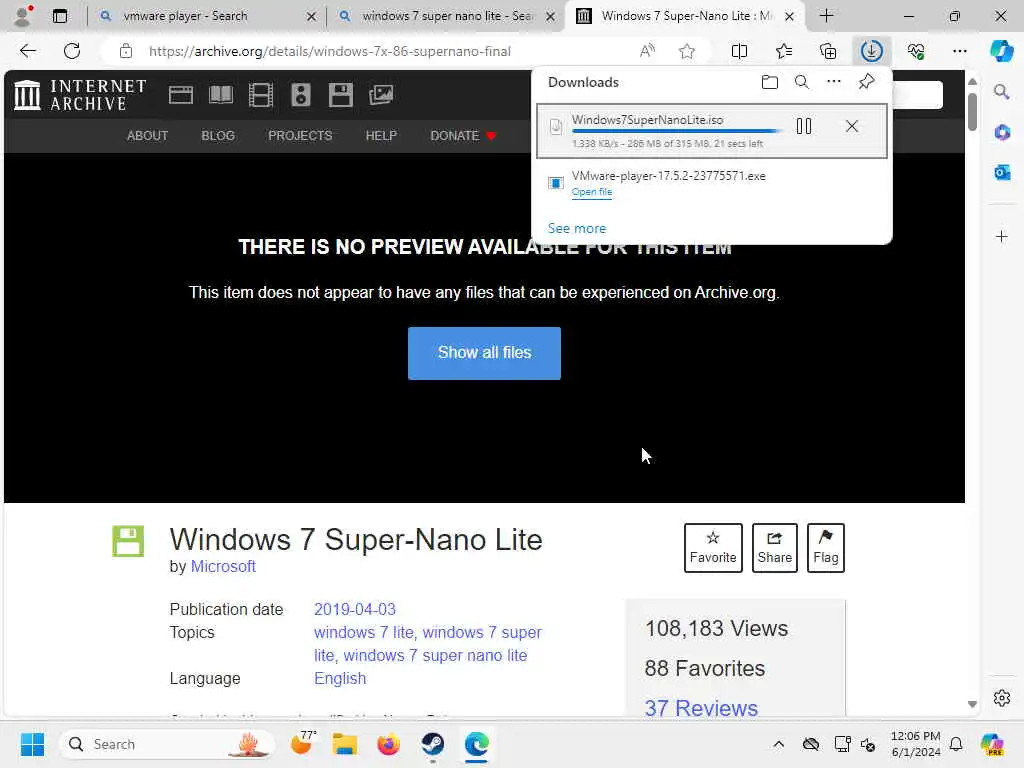Open downloads folder icon in Downloads panel
Viewport: 1024px width, 768px height.
[769, 82]
